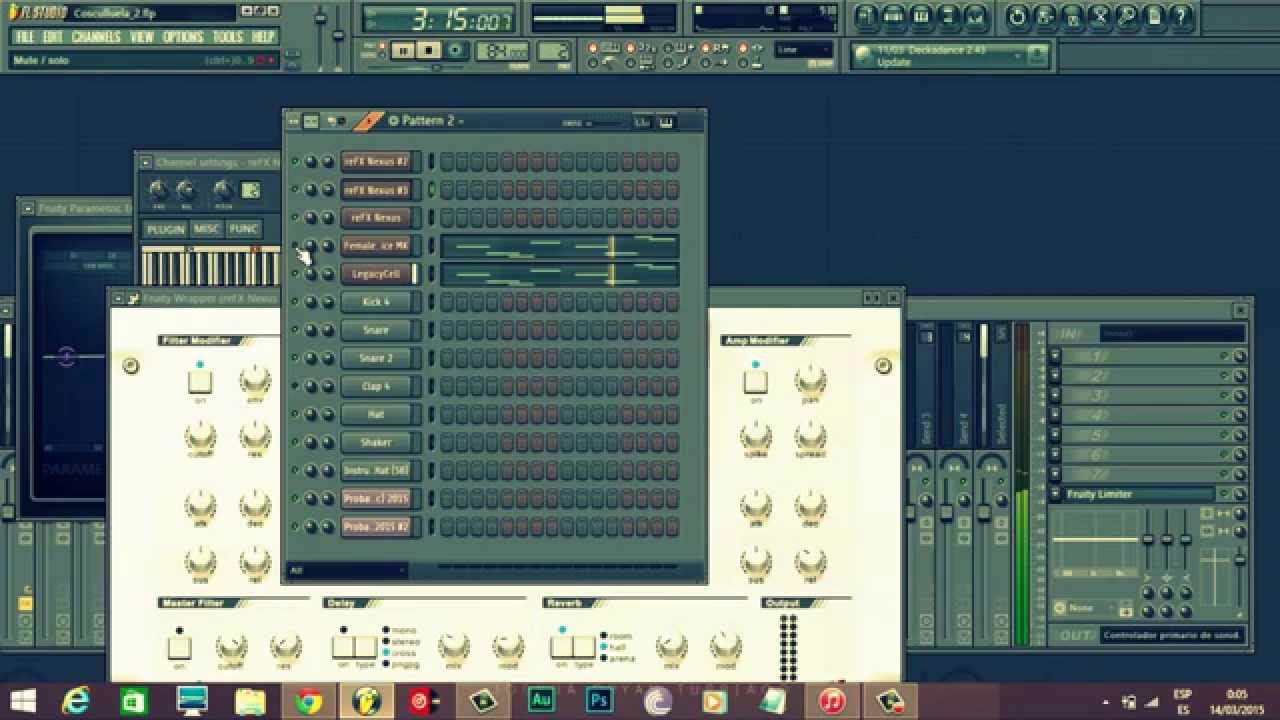Image resolution: width=1280 pixels, height=720 pixels.
Task: Select 'pngpg' delay mode radio option
Action: 402,664
